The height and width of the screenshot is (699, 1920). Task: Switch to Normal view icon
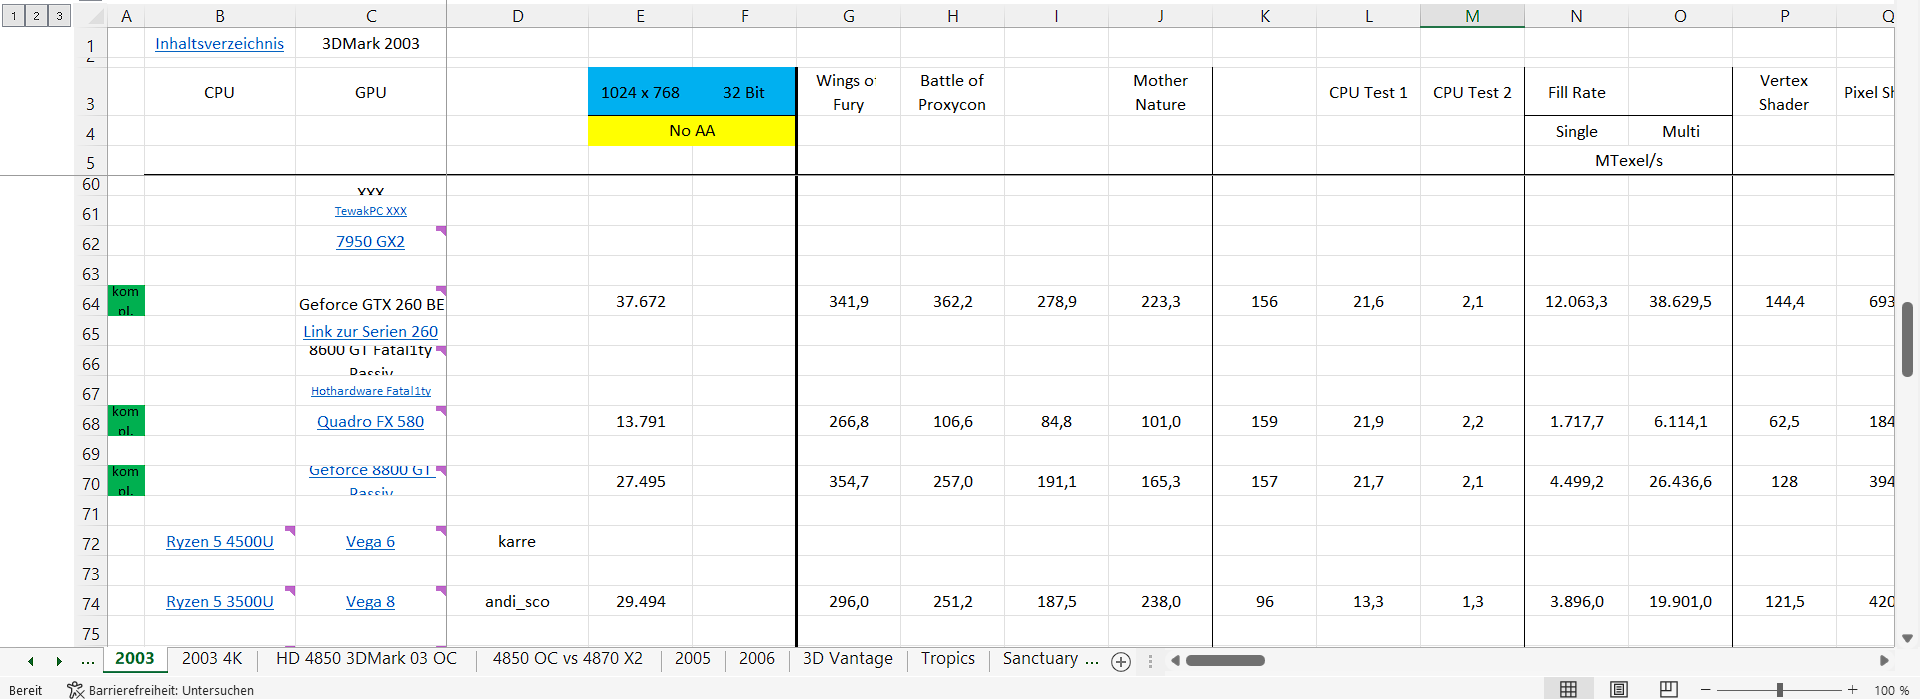pos(1568,689)
